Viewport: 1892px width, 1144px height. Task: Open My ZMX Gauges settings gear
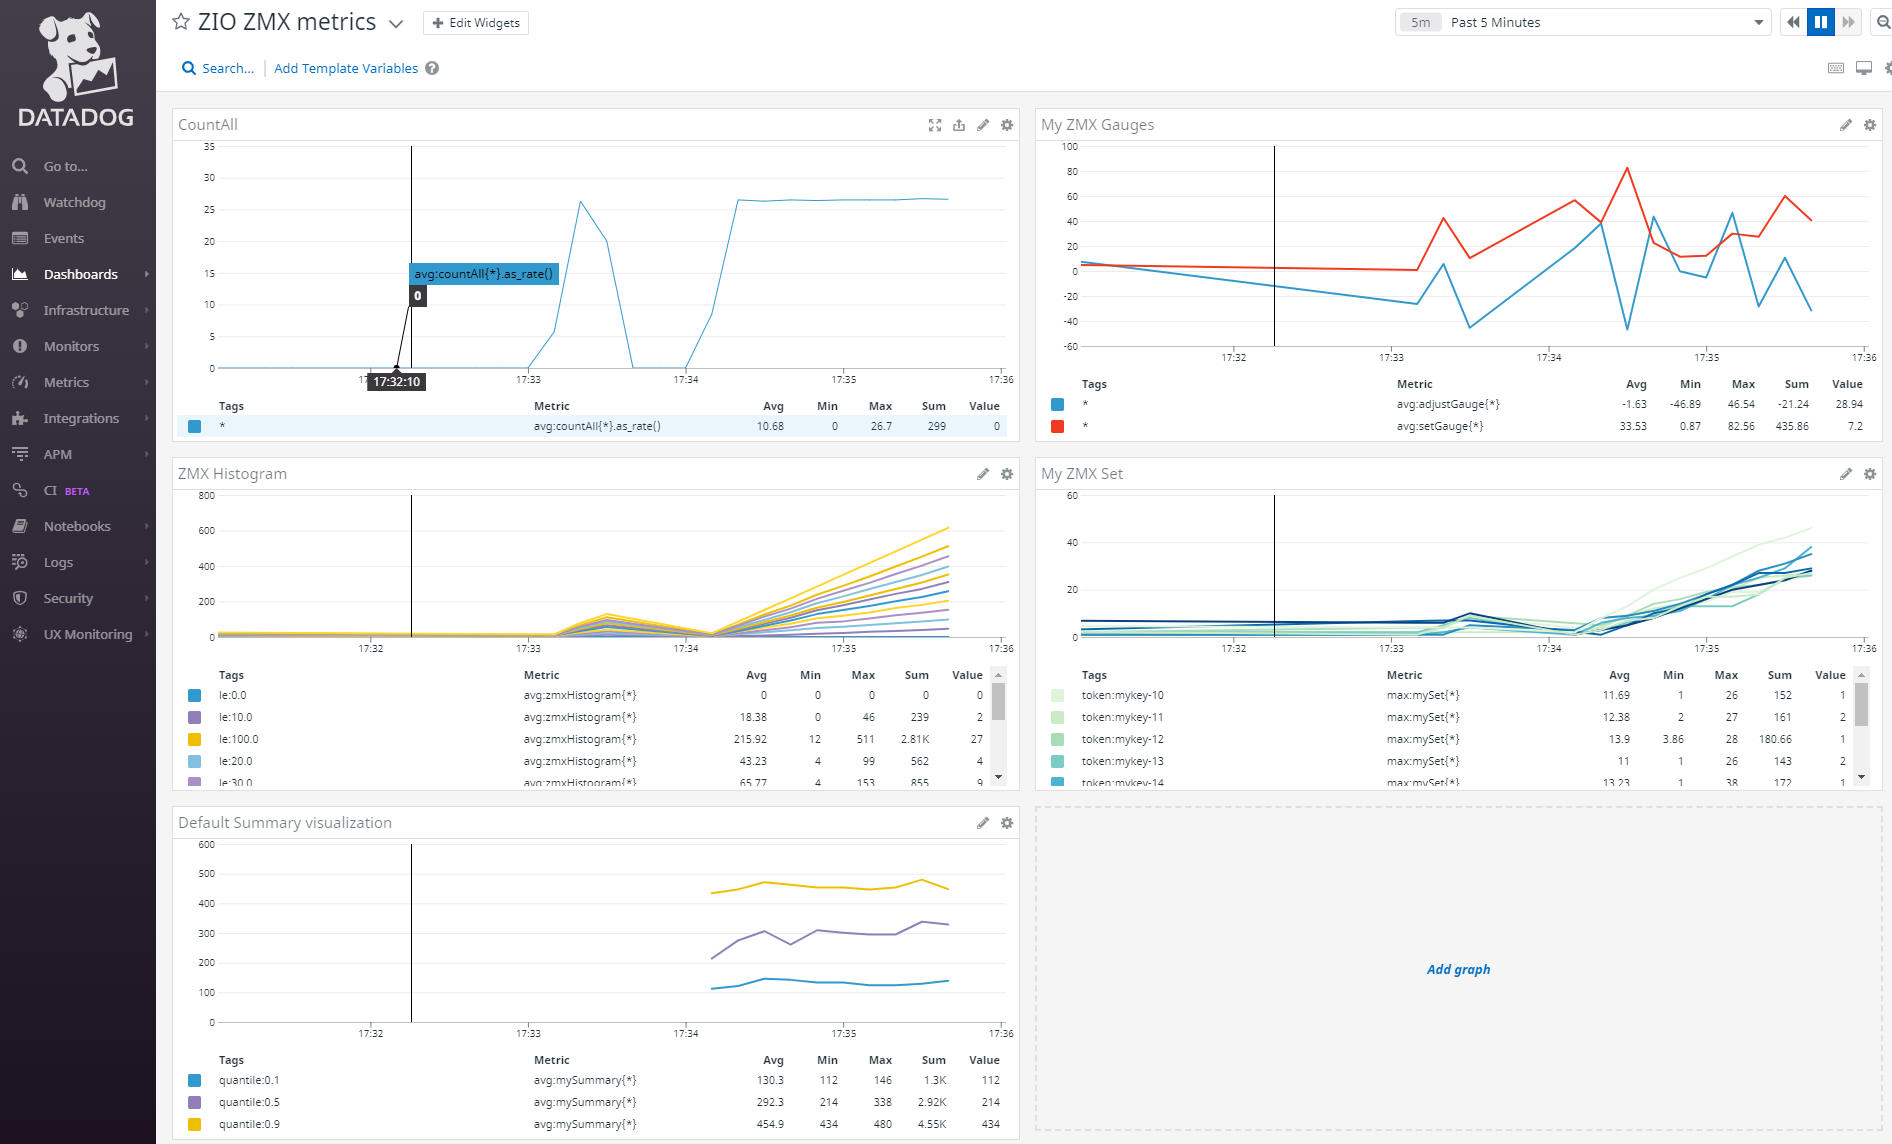[x=1870, y=125]
